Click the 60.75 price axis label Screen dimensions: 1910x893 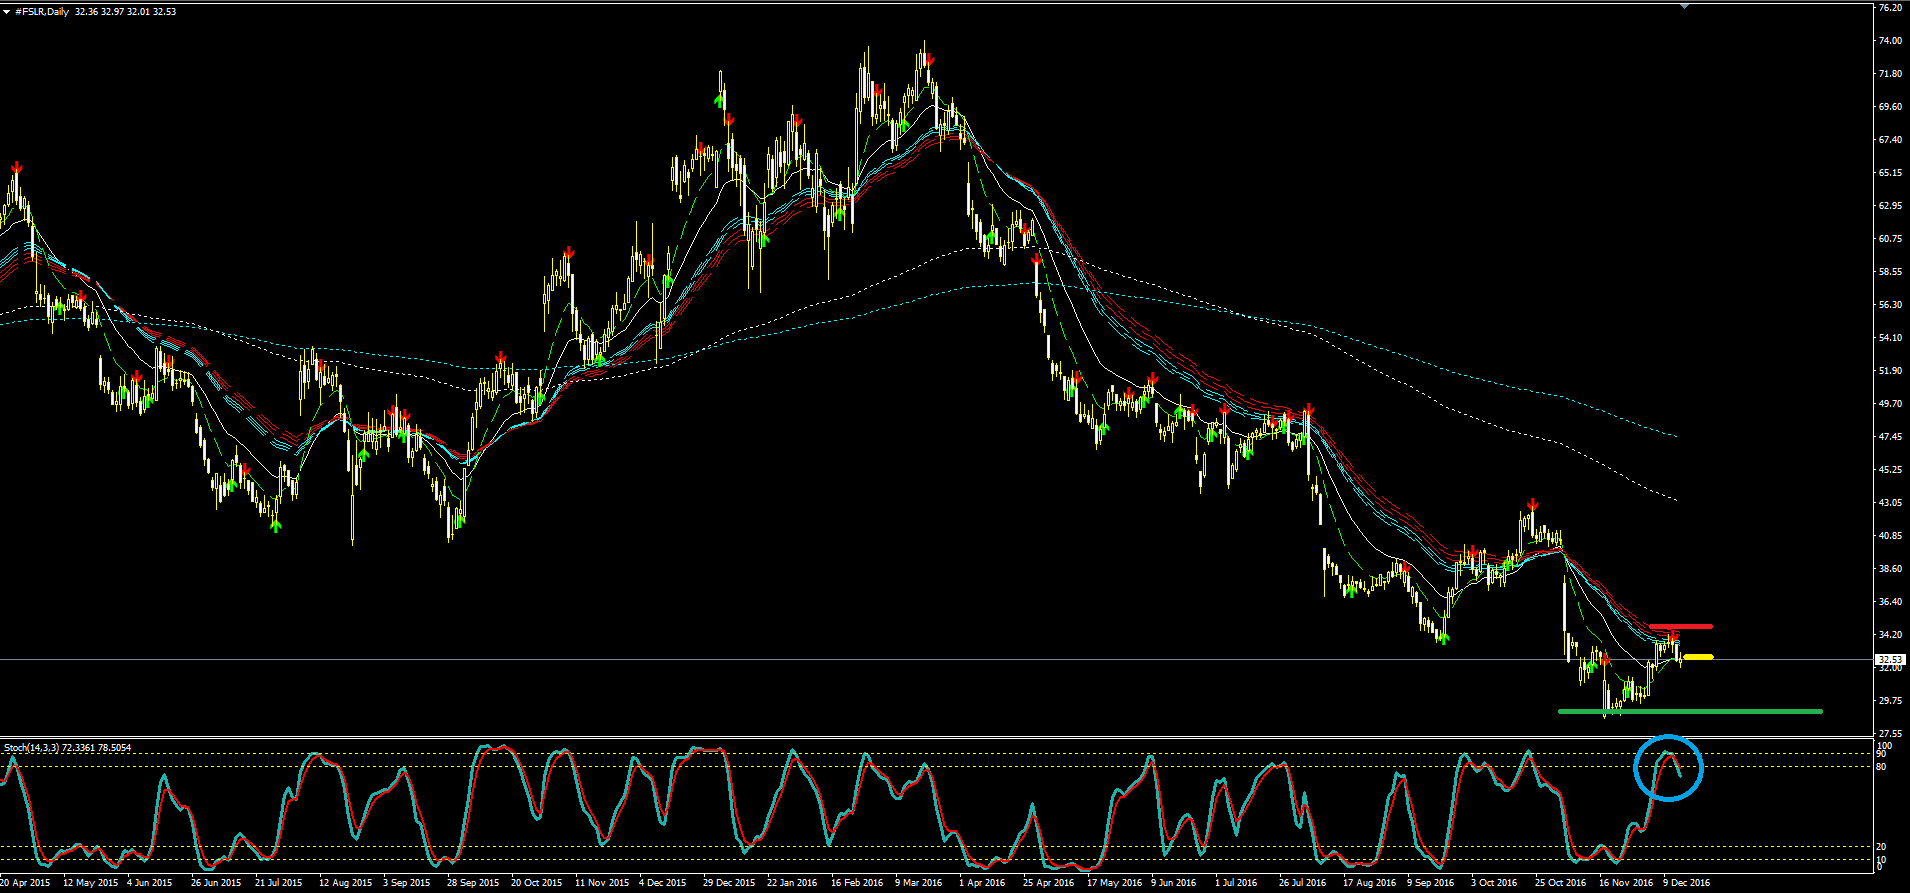tap(1890, 239)
